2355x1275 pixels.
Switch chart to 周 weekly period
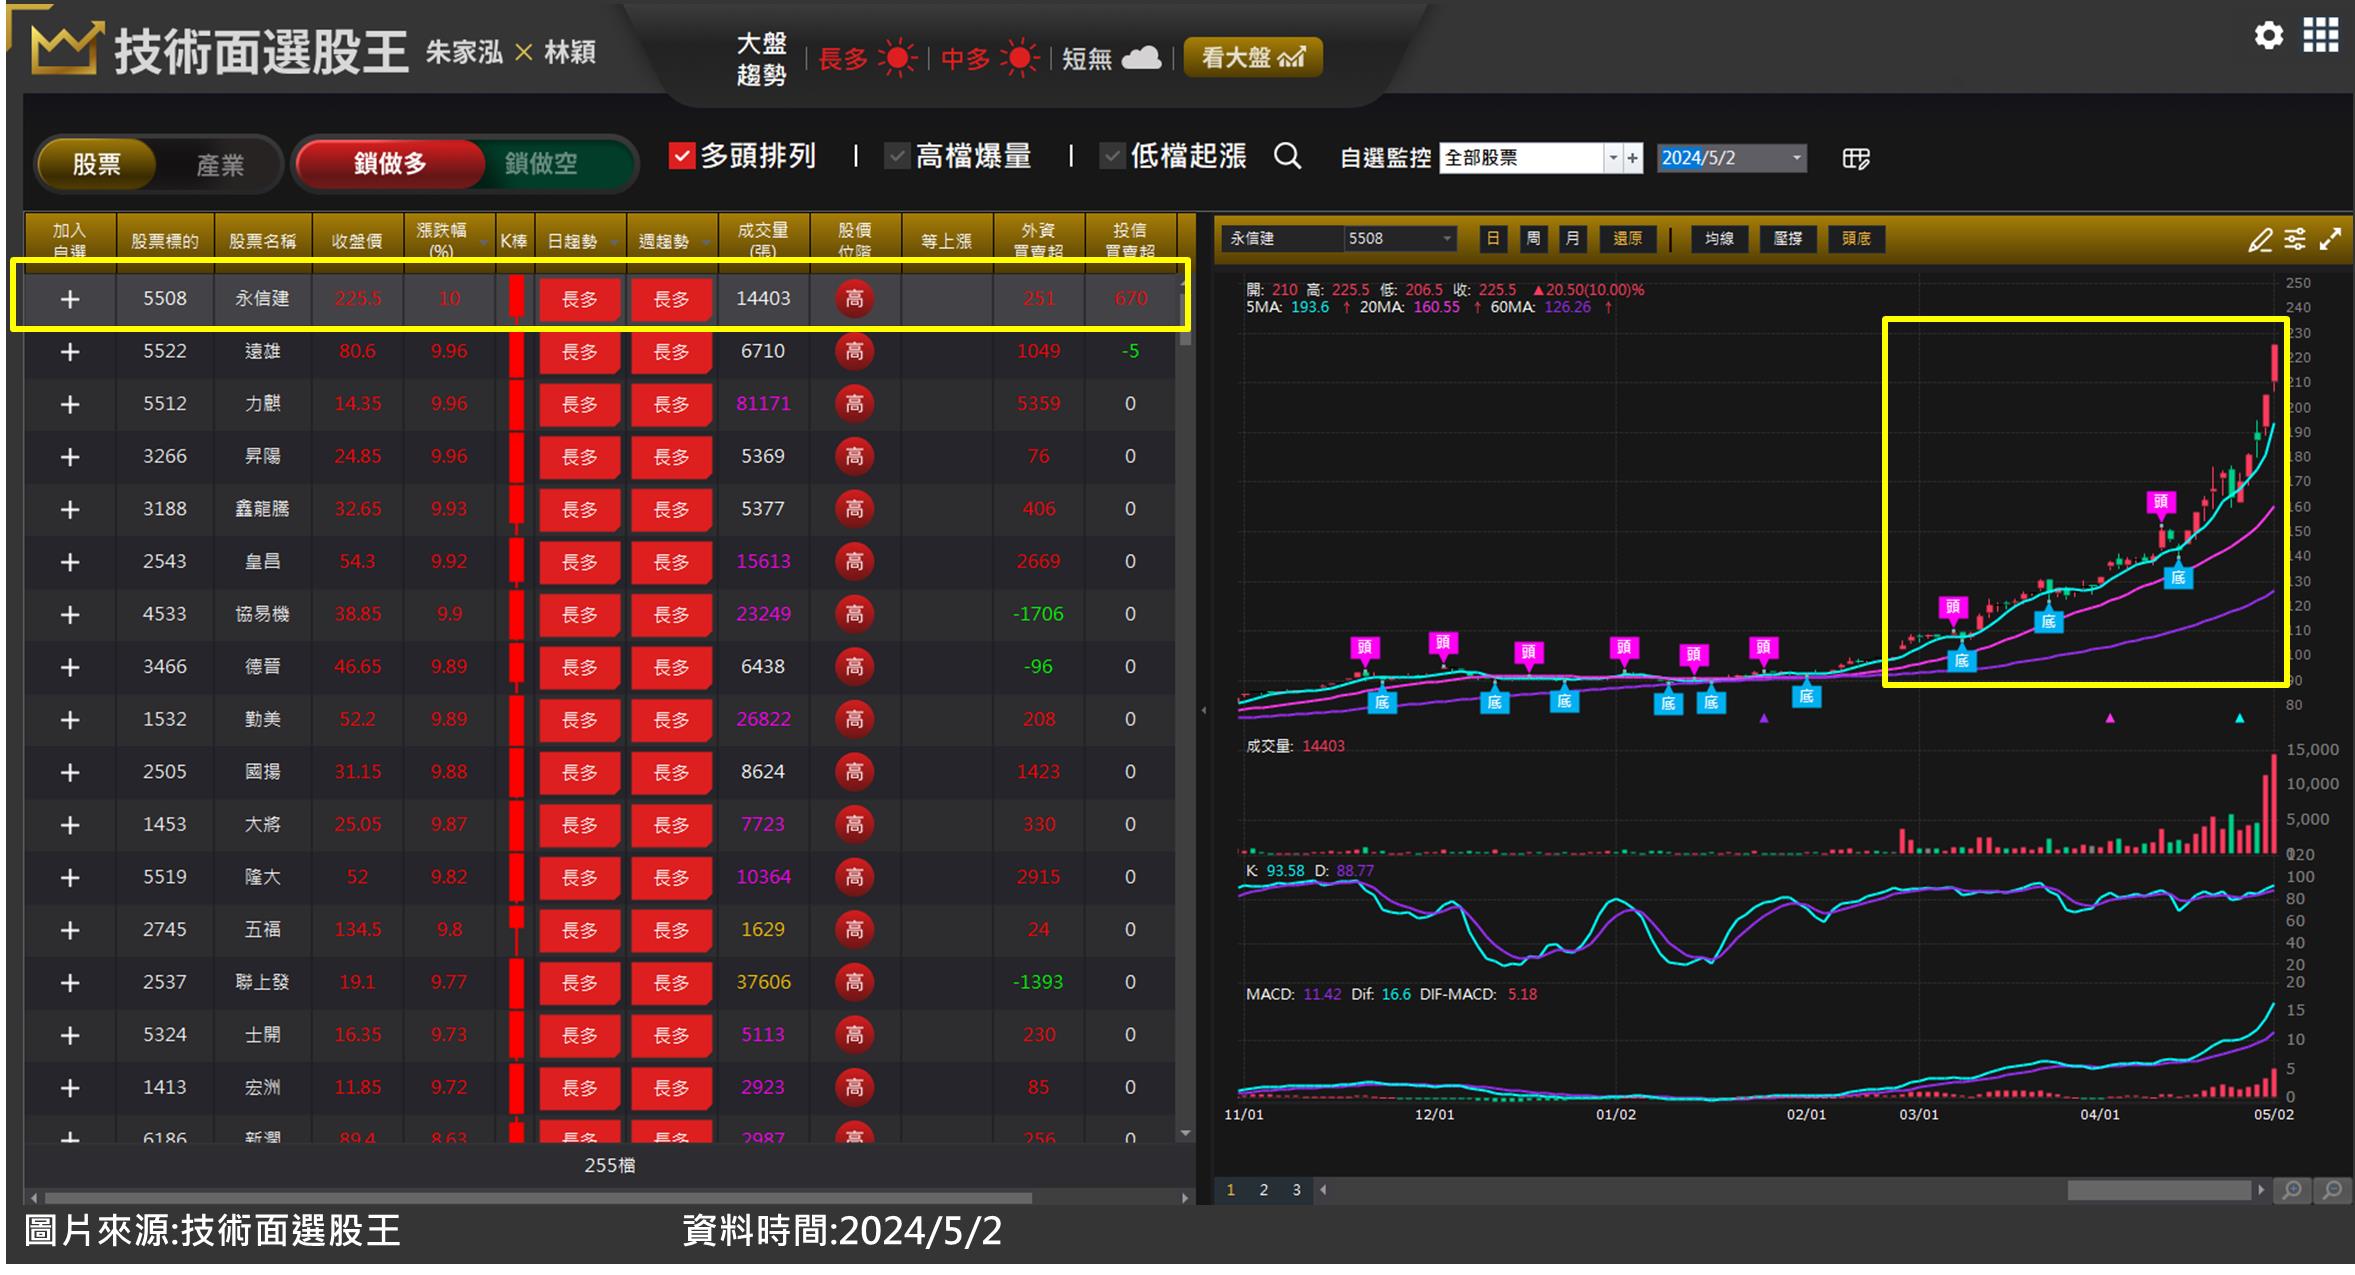click(1533, 239)
